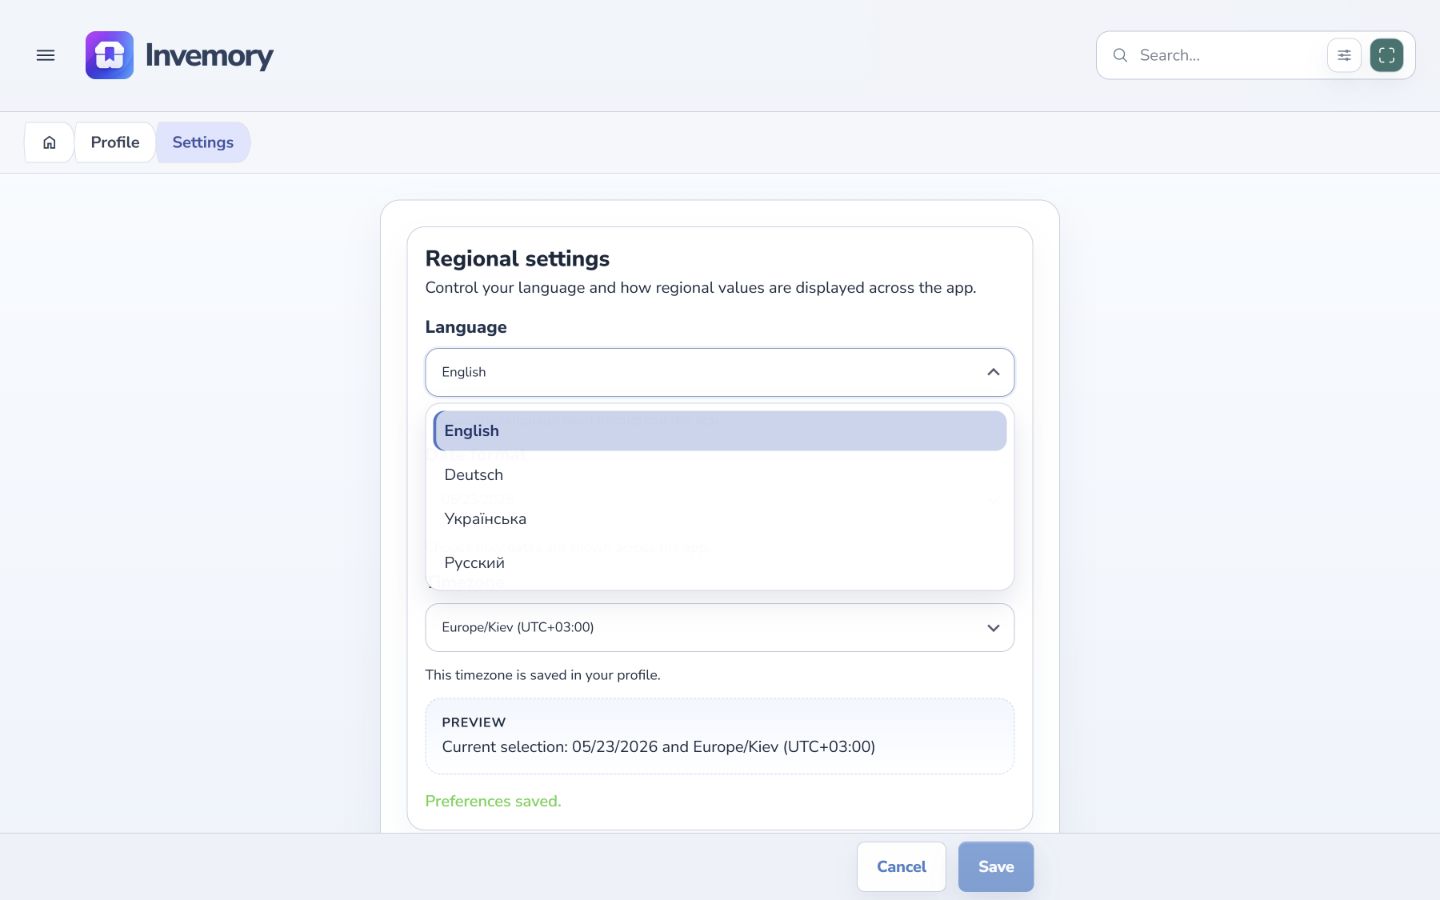
Task: Click the Cancel button
Action: (901, 867)
